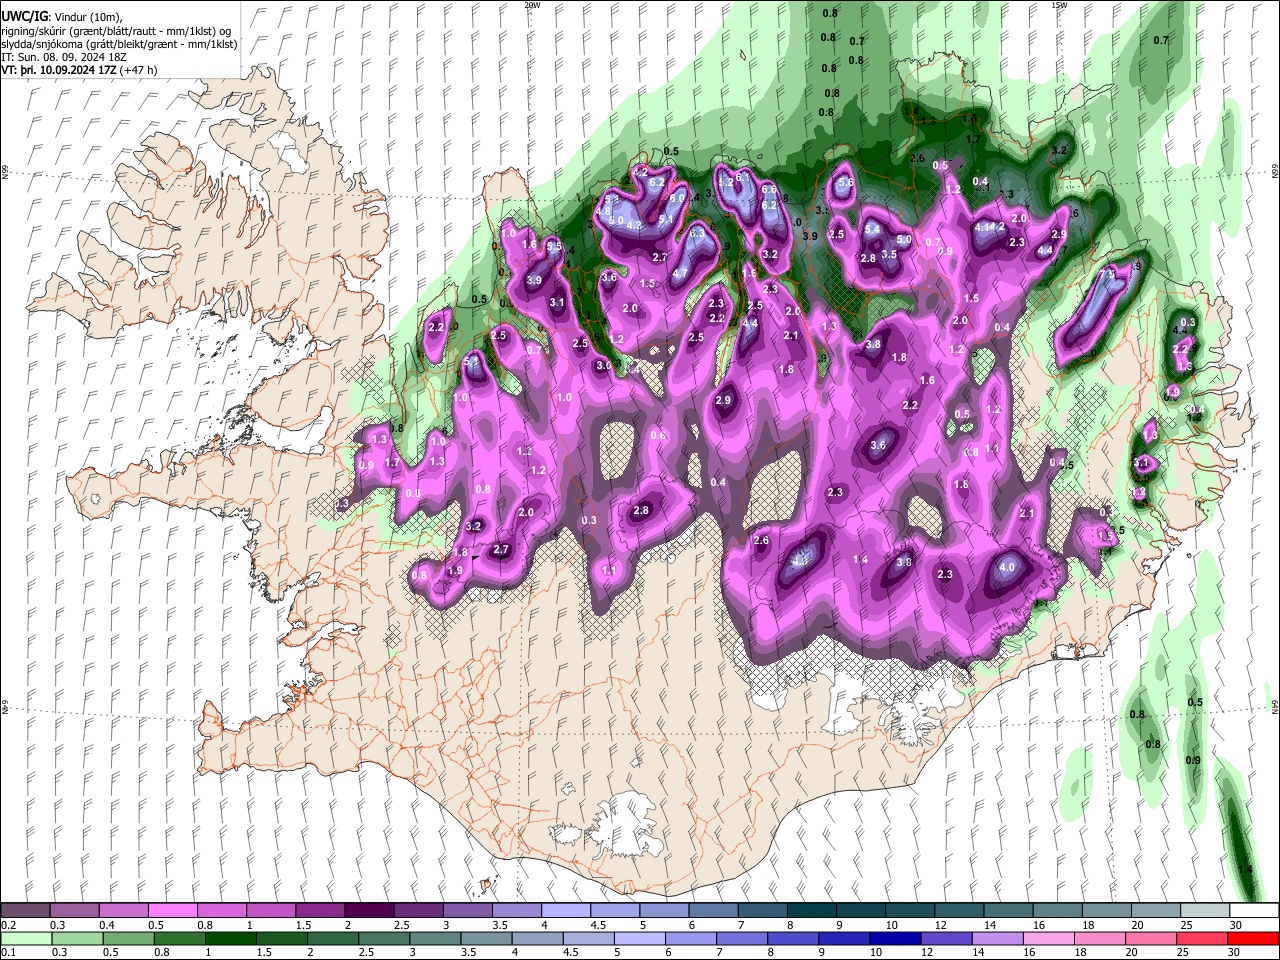Click the '5.4' snowfall value on the map
1280x960 pixels.
872,230
